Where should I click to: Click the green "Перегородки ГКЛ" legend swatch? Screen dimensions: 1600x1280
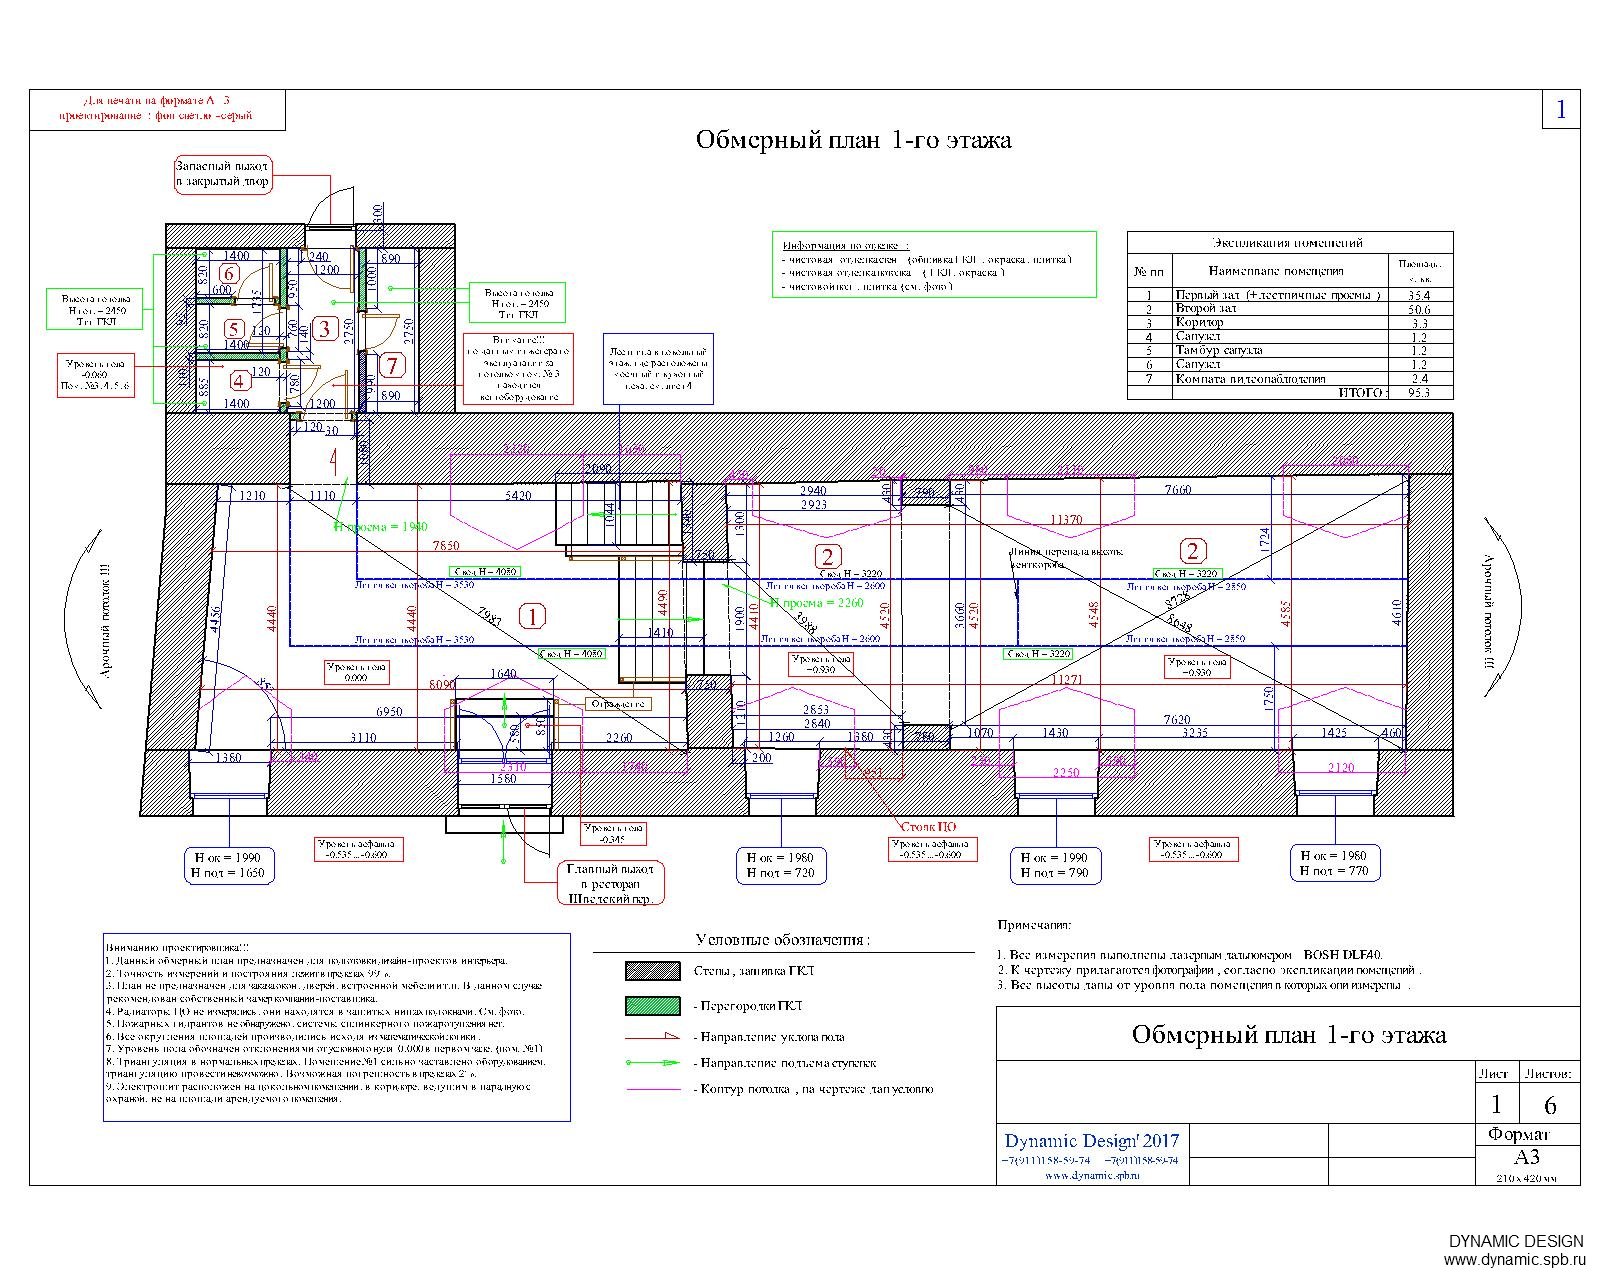click(653, 1006)
